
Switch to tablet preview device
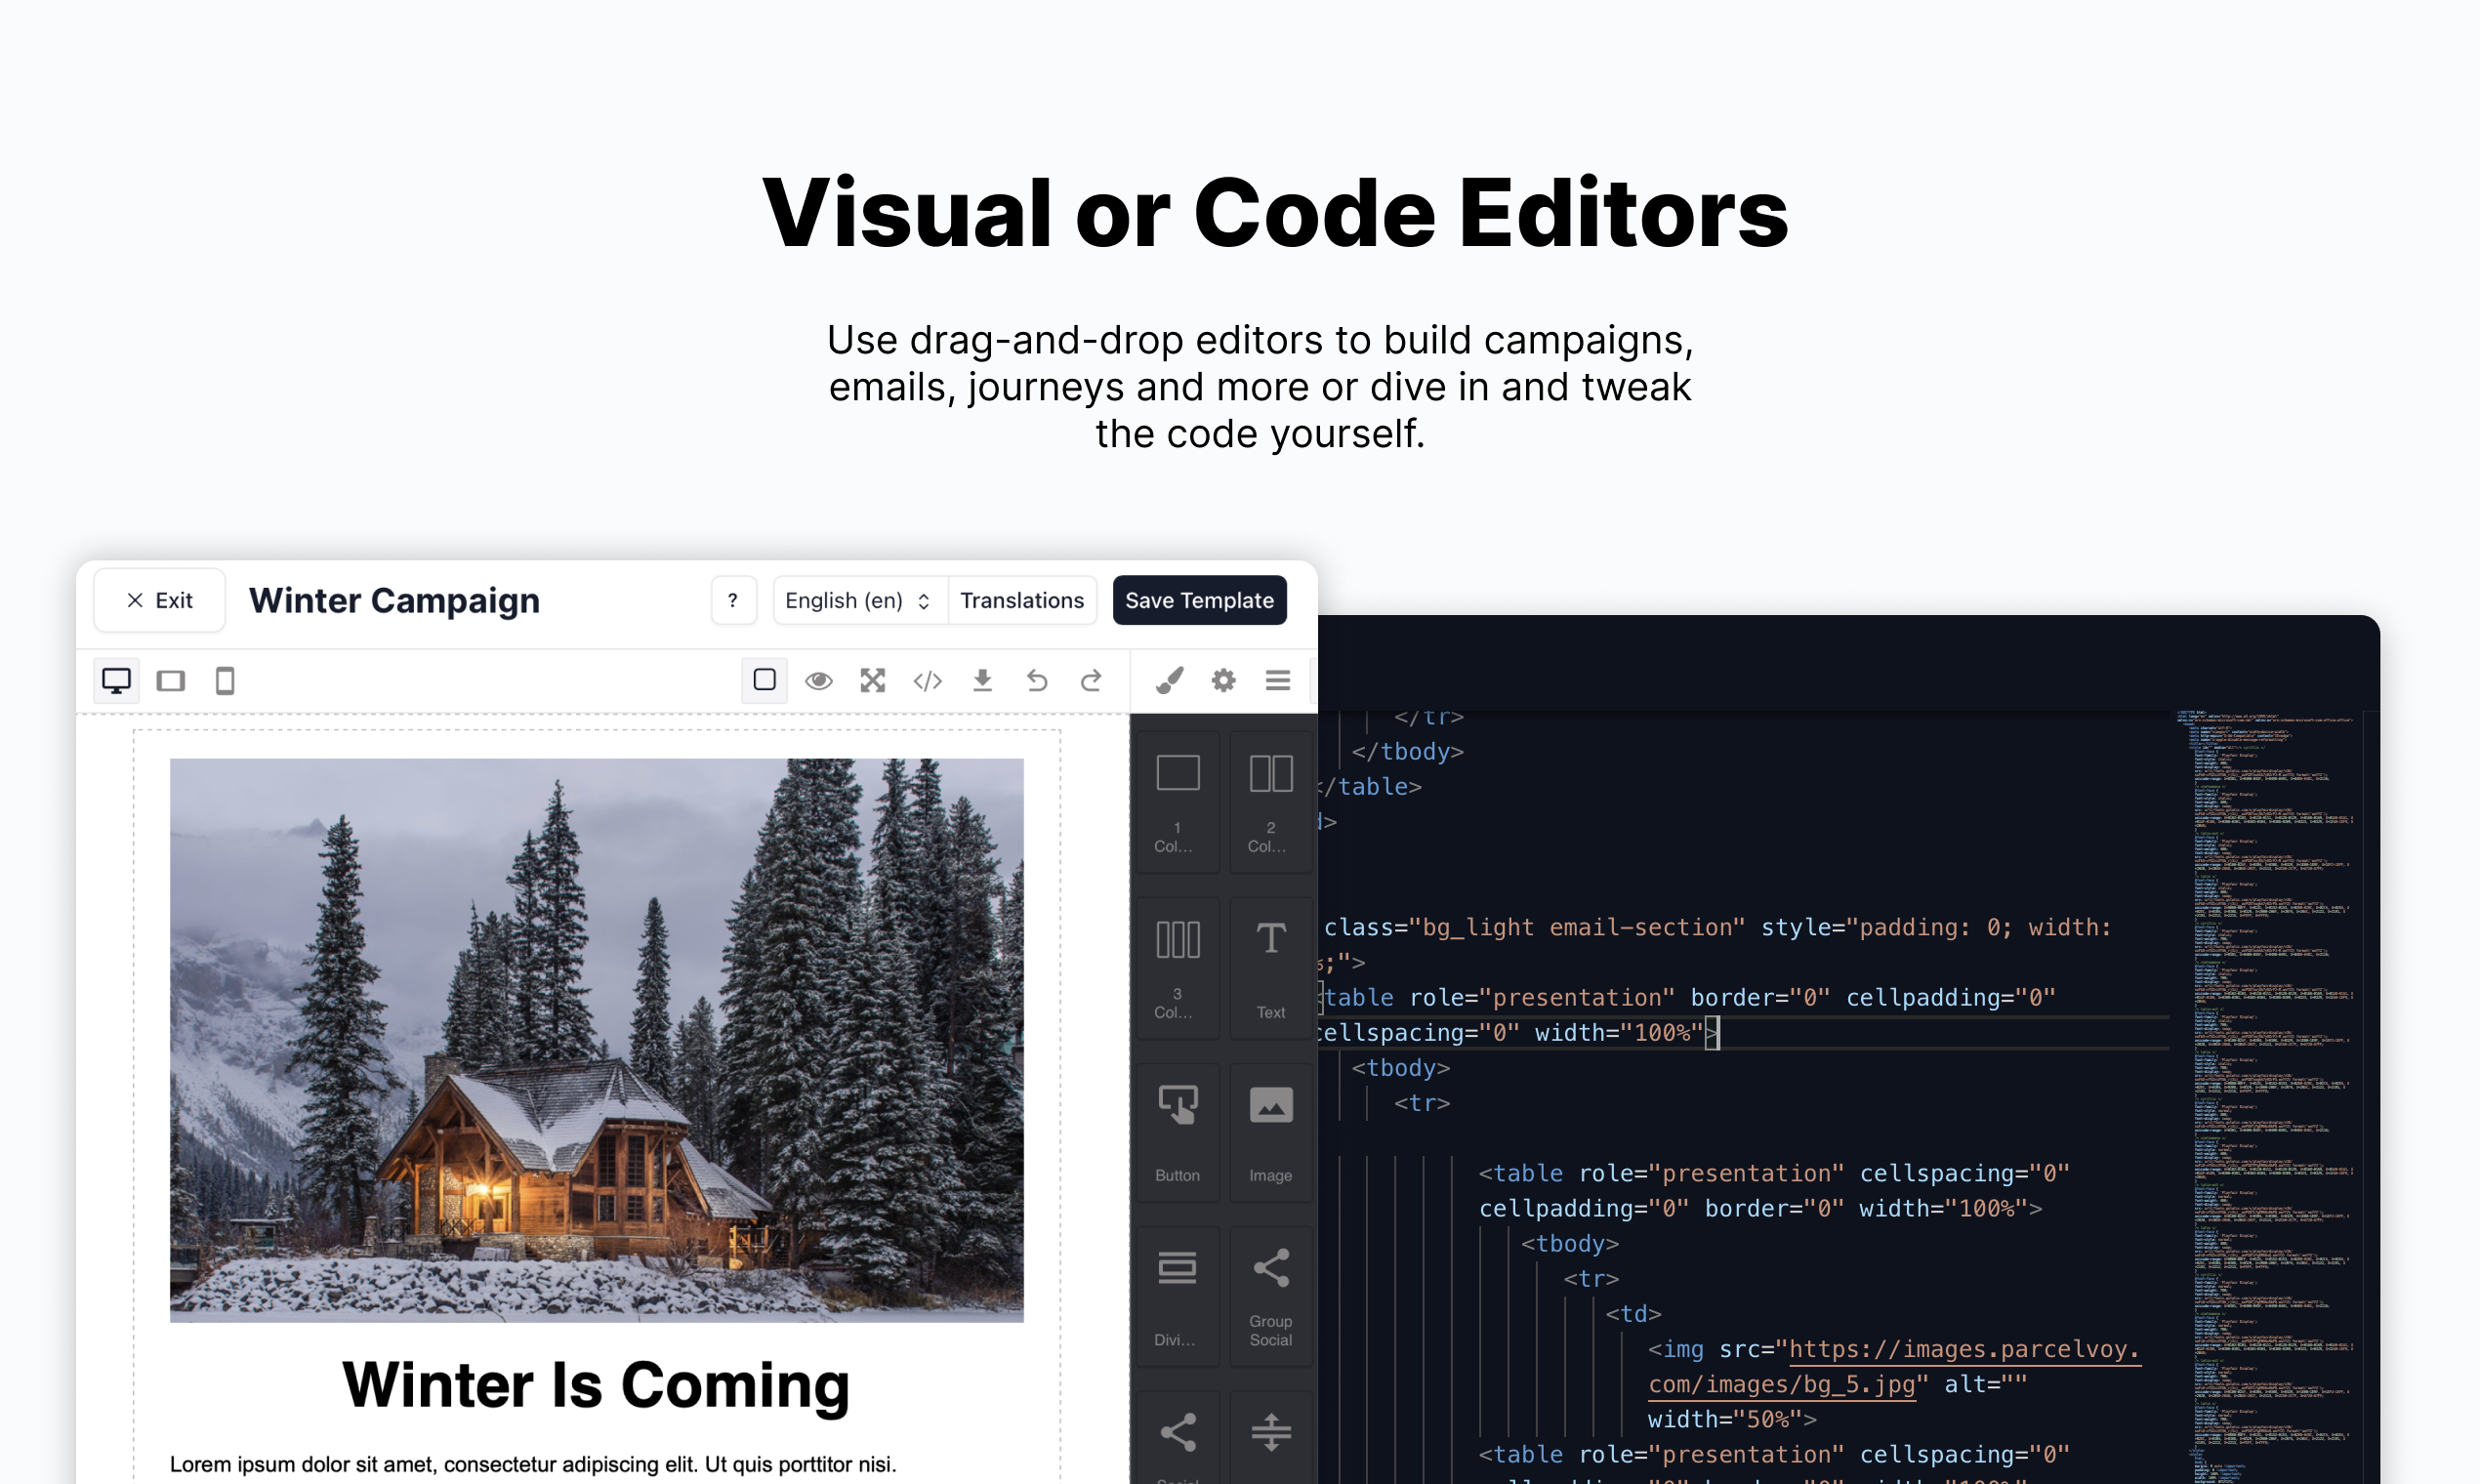point(171,681)
